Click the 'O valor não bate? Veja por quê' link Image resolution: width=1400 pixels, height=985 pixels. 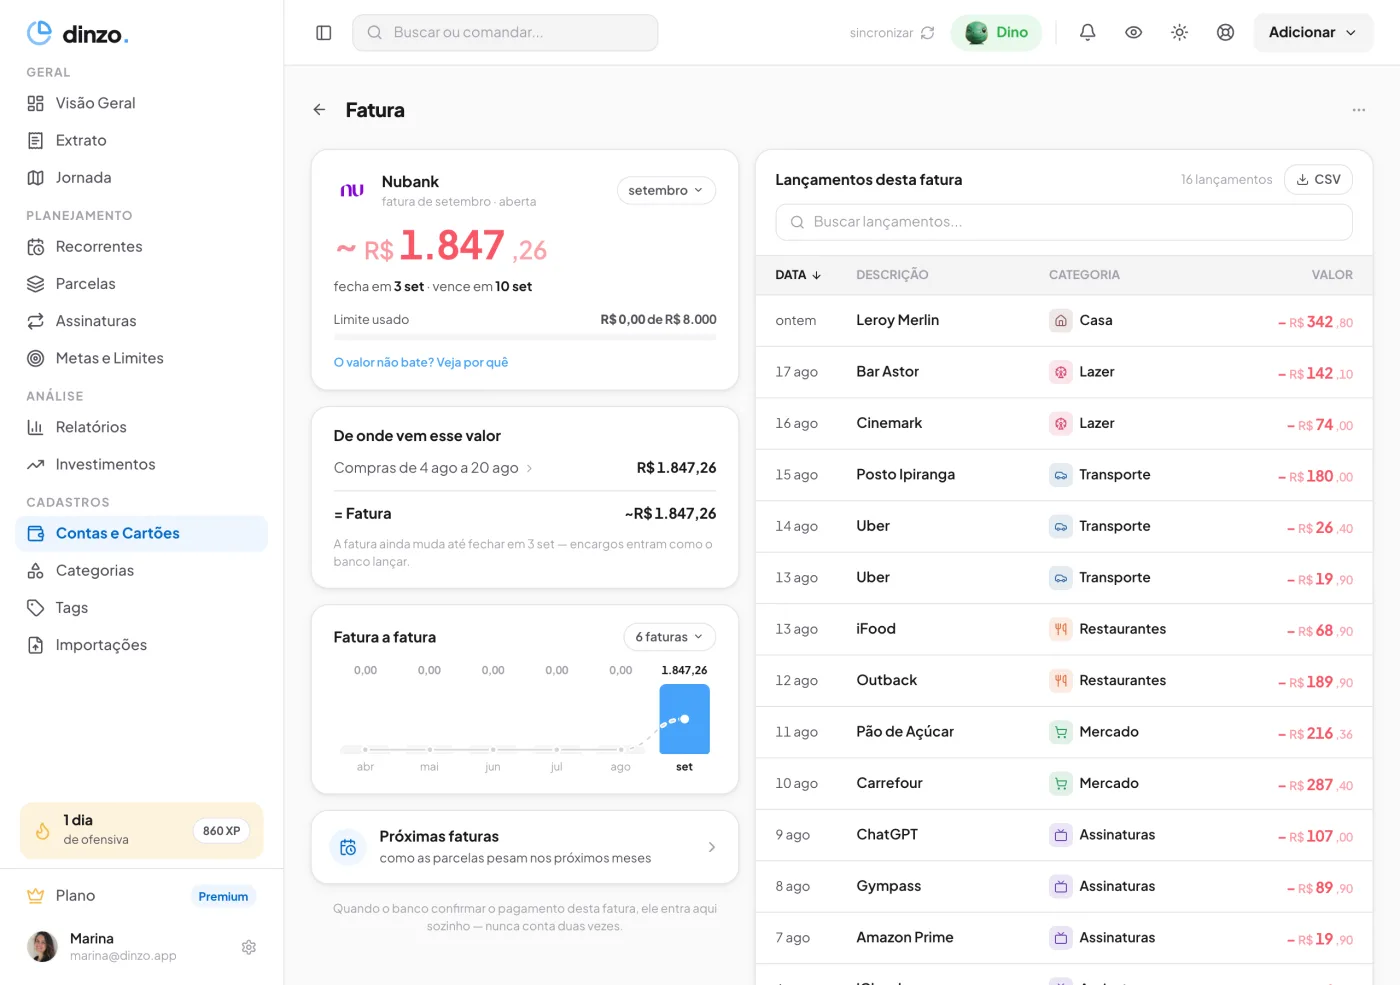[x=421, y=363]
